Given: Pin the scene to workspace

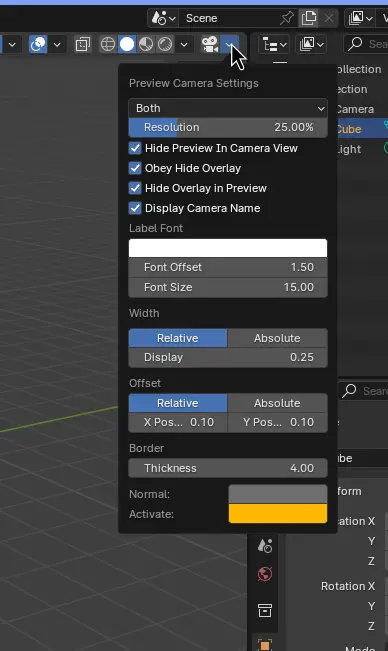Looking at the screenshot, I should tap(286, 18).
